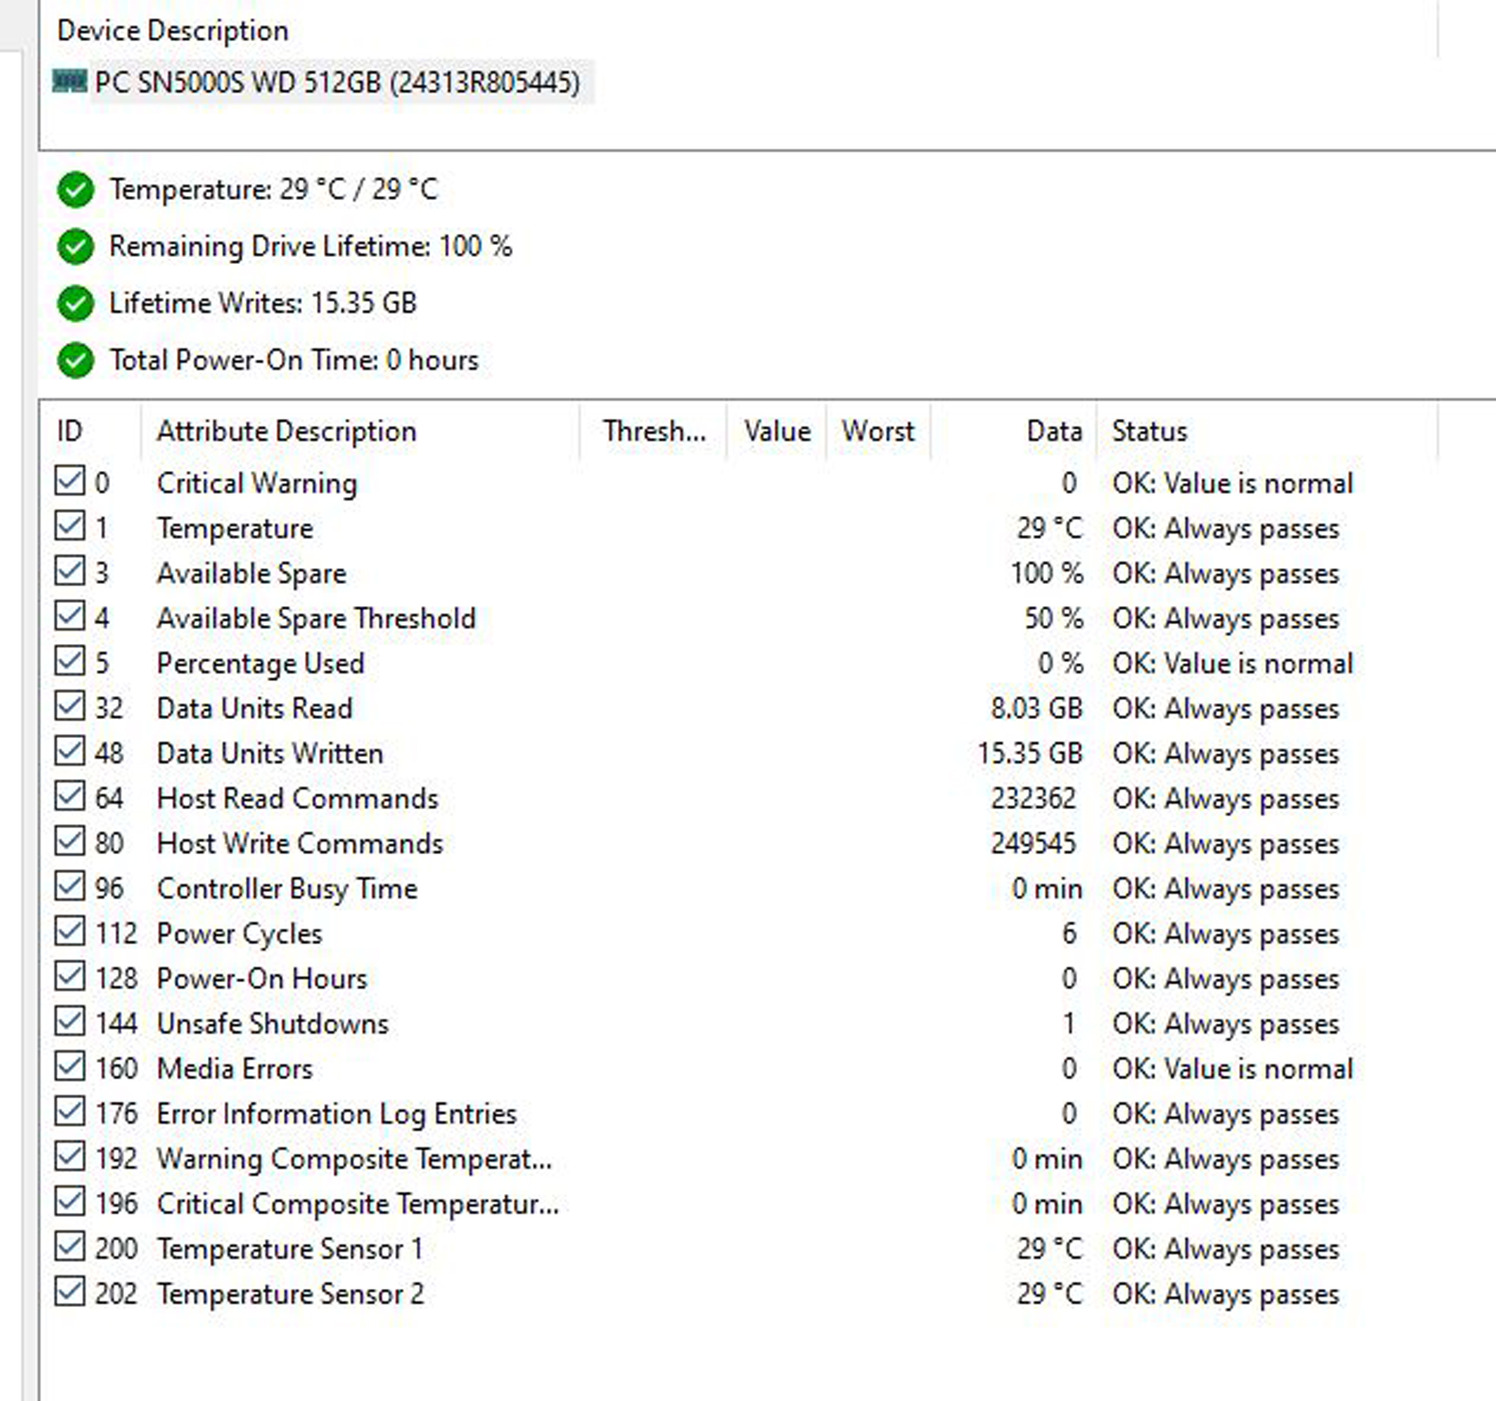Toggle Power-On Hours checkbox
Viewport: 1496px width, 1401px height.
point(70,976)
